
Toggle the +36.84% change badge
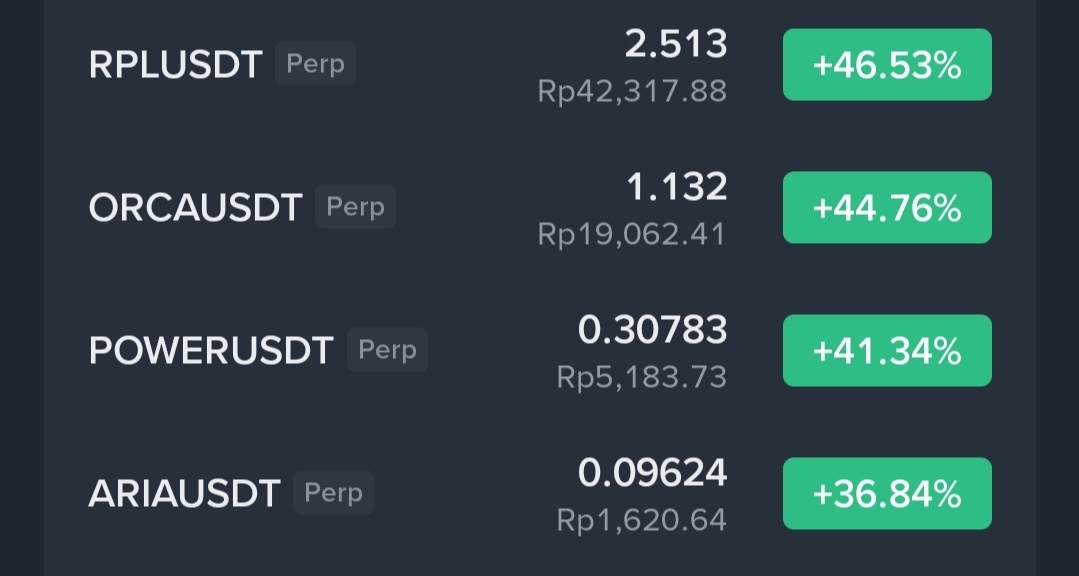887,493
